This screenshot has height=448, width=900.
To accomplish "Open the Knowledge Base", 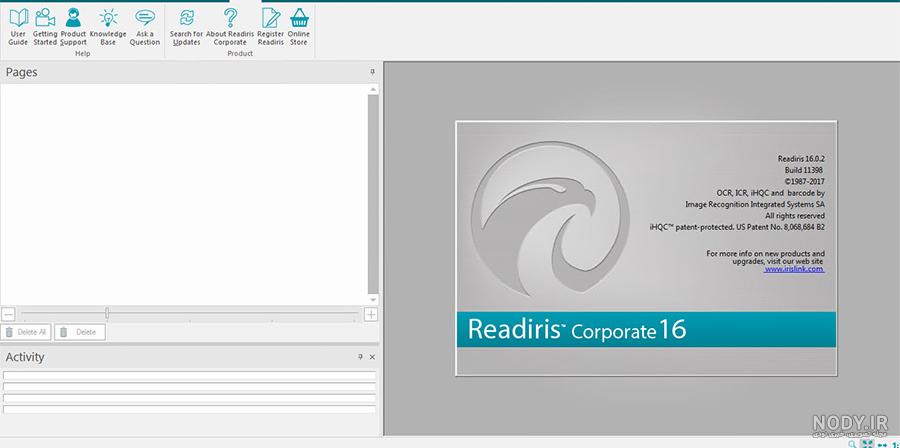I will (108, 26).
